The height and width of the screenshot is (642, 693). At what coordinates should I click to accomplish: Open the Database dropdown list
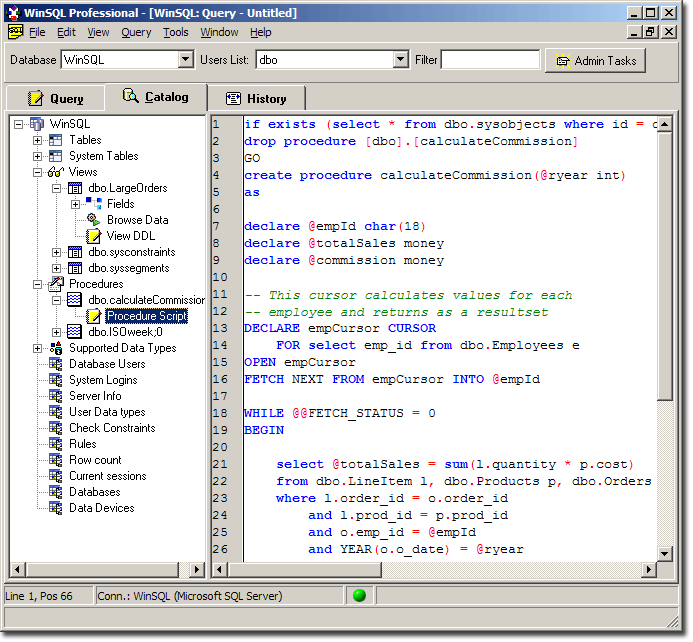tap(186, 59)
